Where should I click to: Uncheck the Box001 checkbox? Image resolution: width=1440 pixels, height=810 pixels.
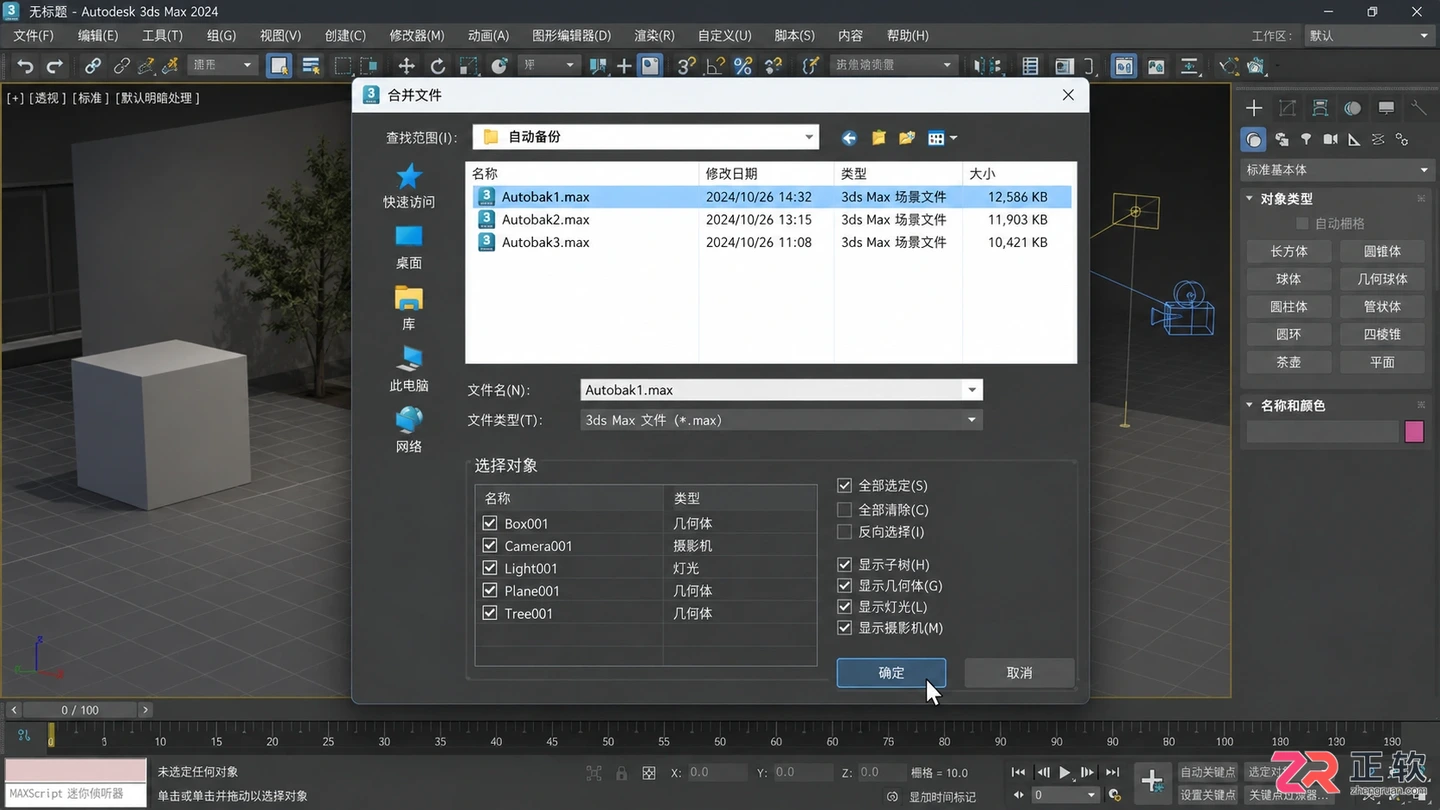(490, 523)
